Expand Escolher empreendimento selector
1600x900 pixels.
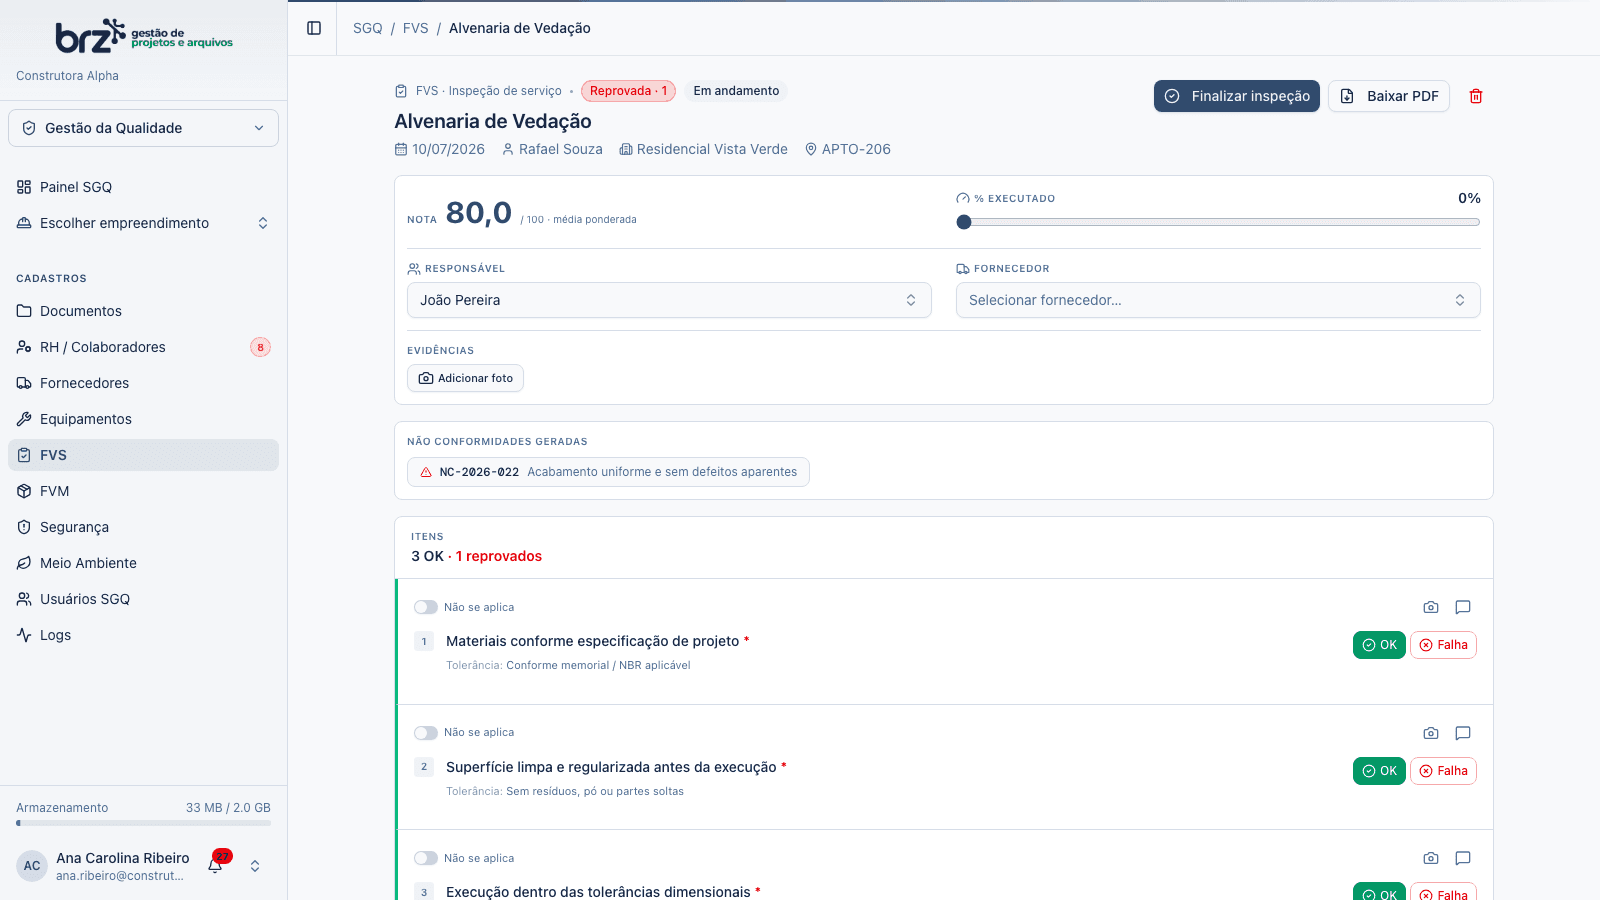(143, 223)
